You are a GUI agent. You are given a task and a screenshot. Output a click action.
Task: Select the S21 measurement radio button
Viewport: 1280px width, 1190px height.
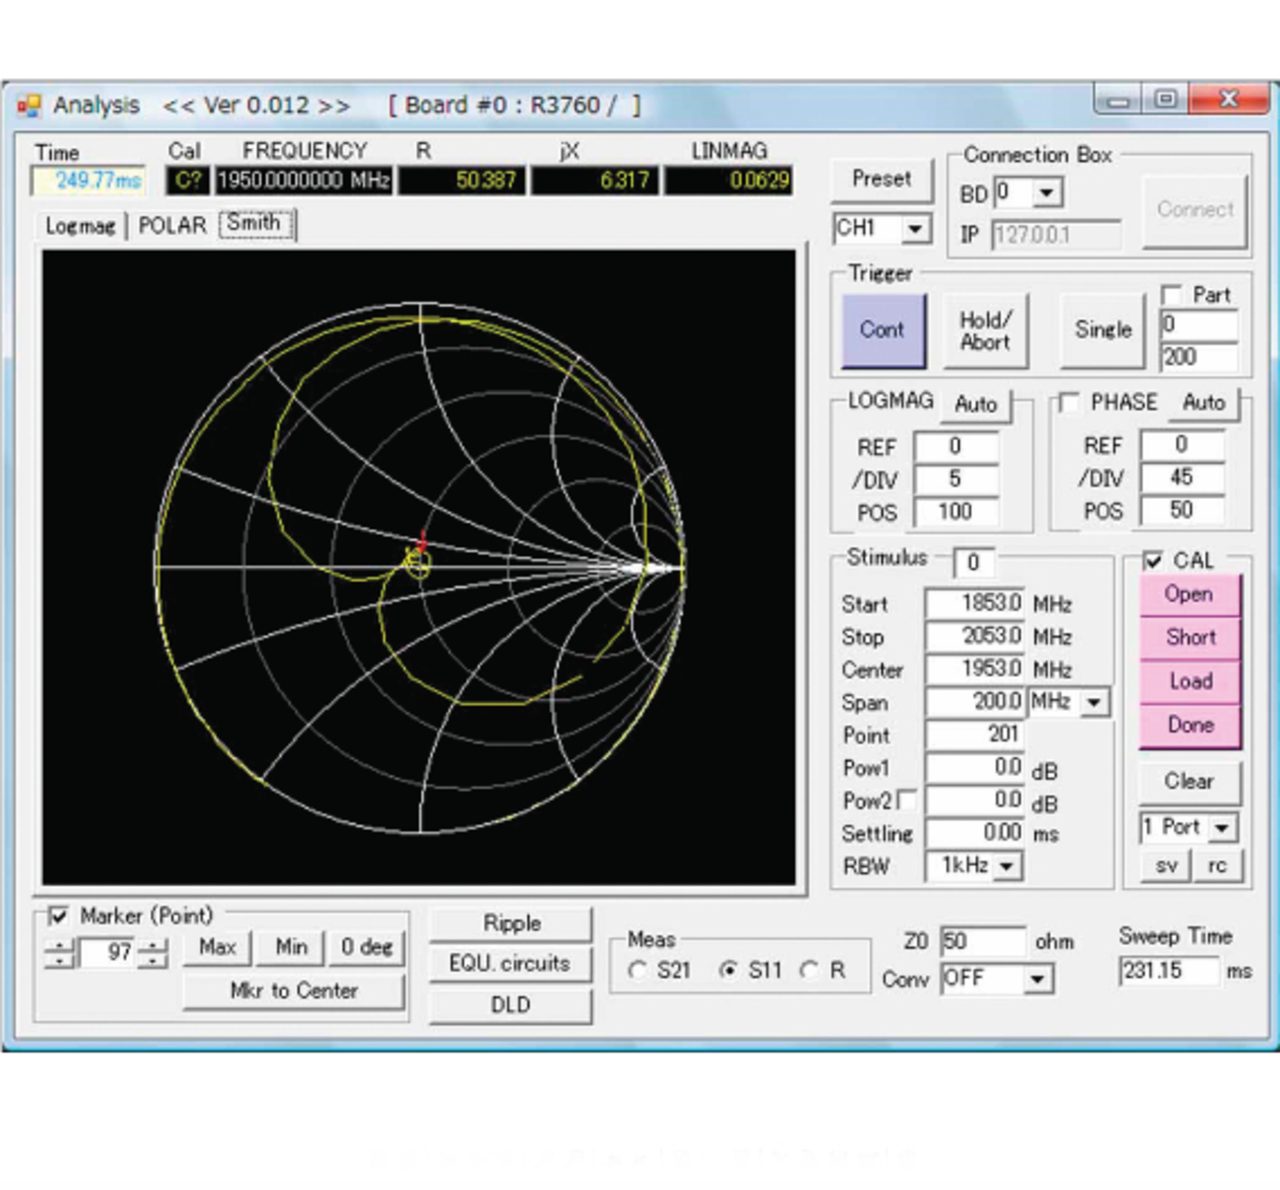(x=637, y=970)
